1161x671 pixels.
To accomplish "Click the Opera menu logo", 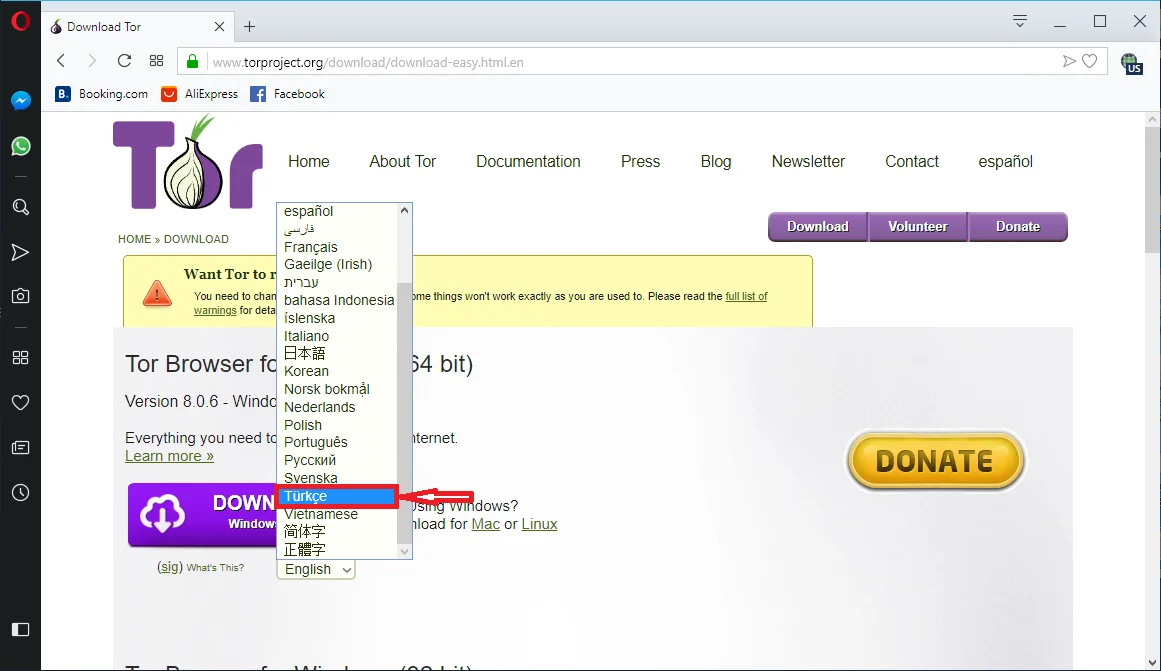I will pyautogui.click(x=20, y=22).
